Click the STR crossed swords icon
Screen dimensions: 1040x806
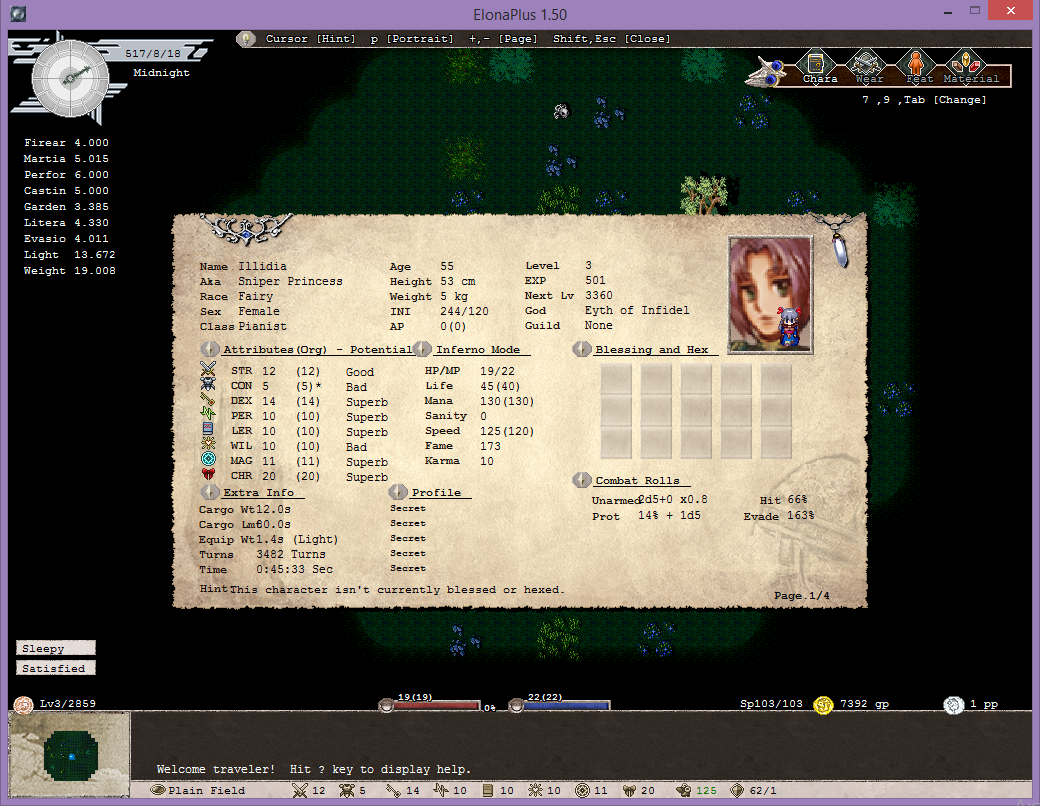click(x=208, y=369)
